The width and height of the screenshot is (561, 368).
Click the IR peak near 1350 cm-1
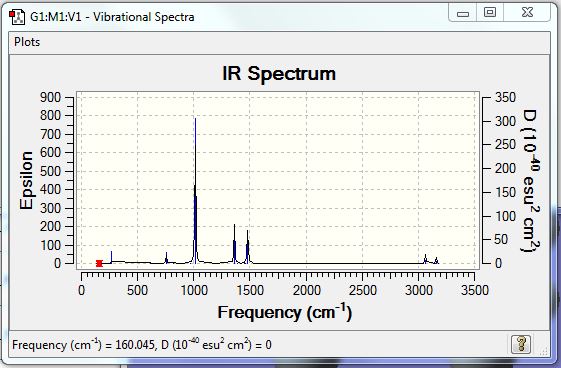click(x=234, y=244)
